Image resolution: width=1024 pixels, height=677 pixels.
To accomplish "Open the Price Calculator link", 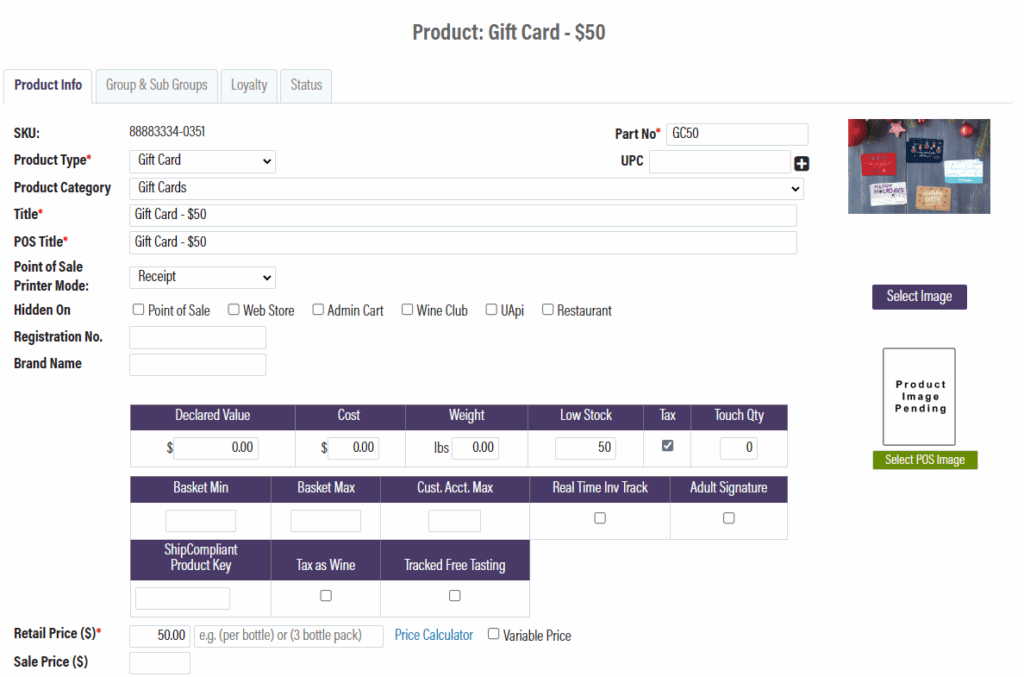I will (433, 635).
